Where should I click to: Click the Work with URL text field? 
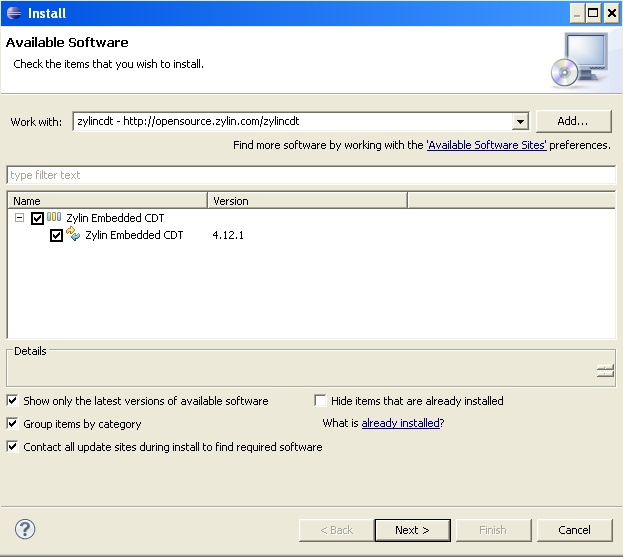coord(293,121)
